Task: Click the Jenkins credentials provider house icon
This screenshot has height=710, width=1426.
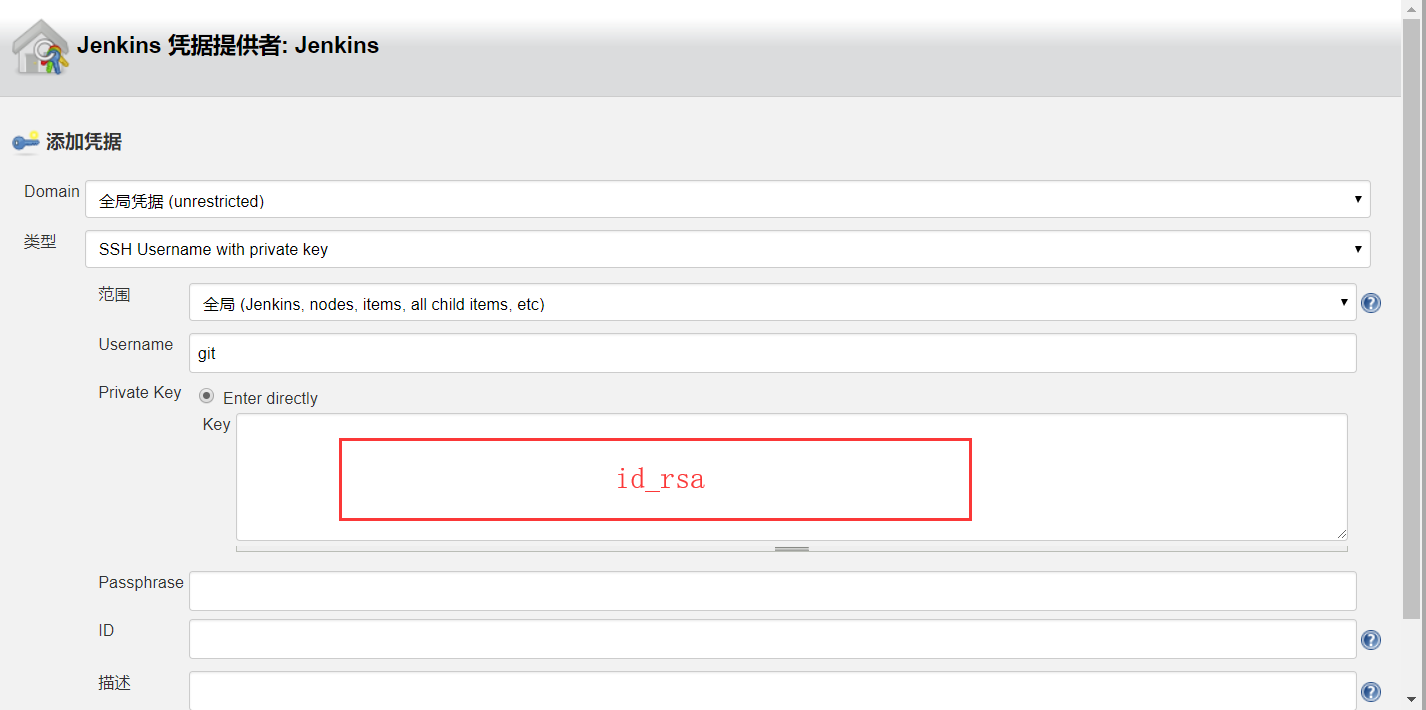Action: pos(41,47)
